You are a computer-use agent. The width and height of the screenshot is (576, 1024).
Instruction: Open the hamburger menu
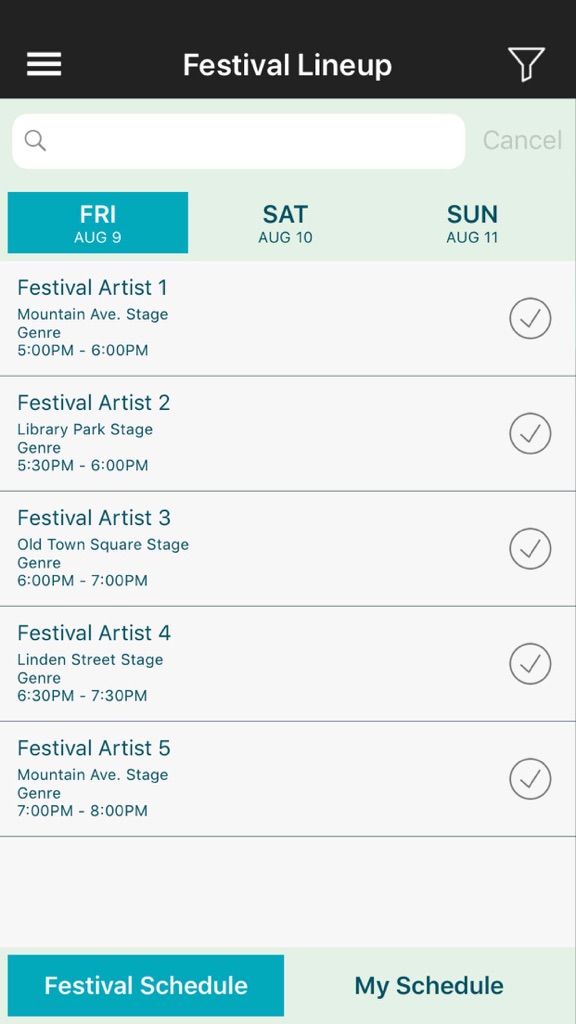tap(44, 64)
